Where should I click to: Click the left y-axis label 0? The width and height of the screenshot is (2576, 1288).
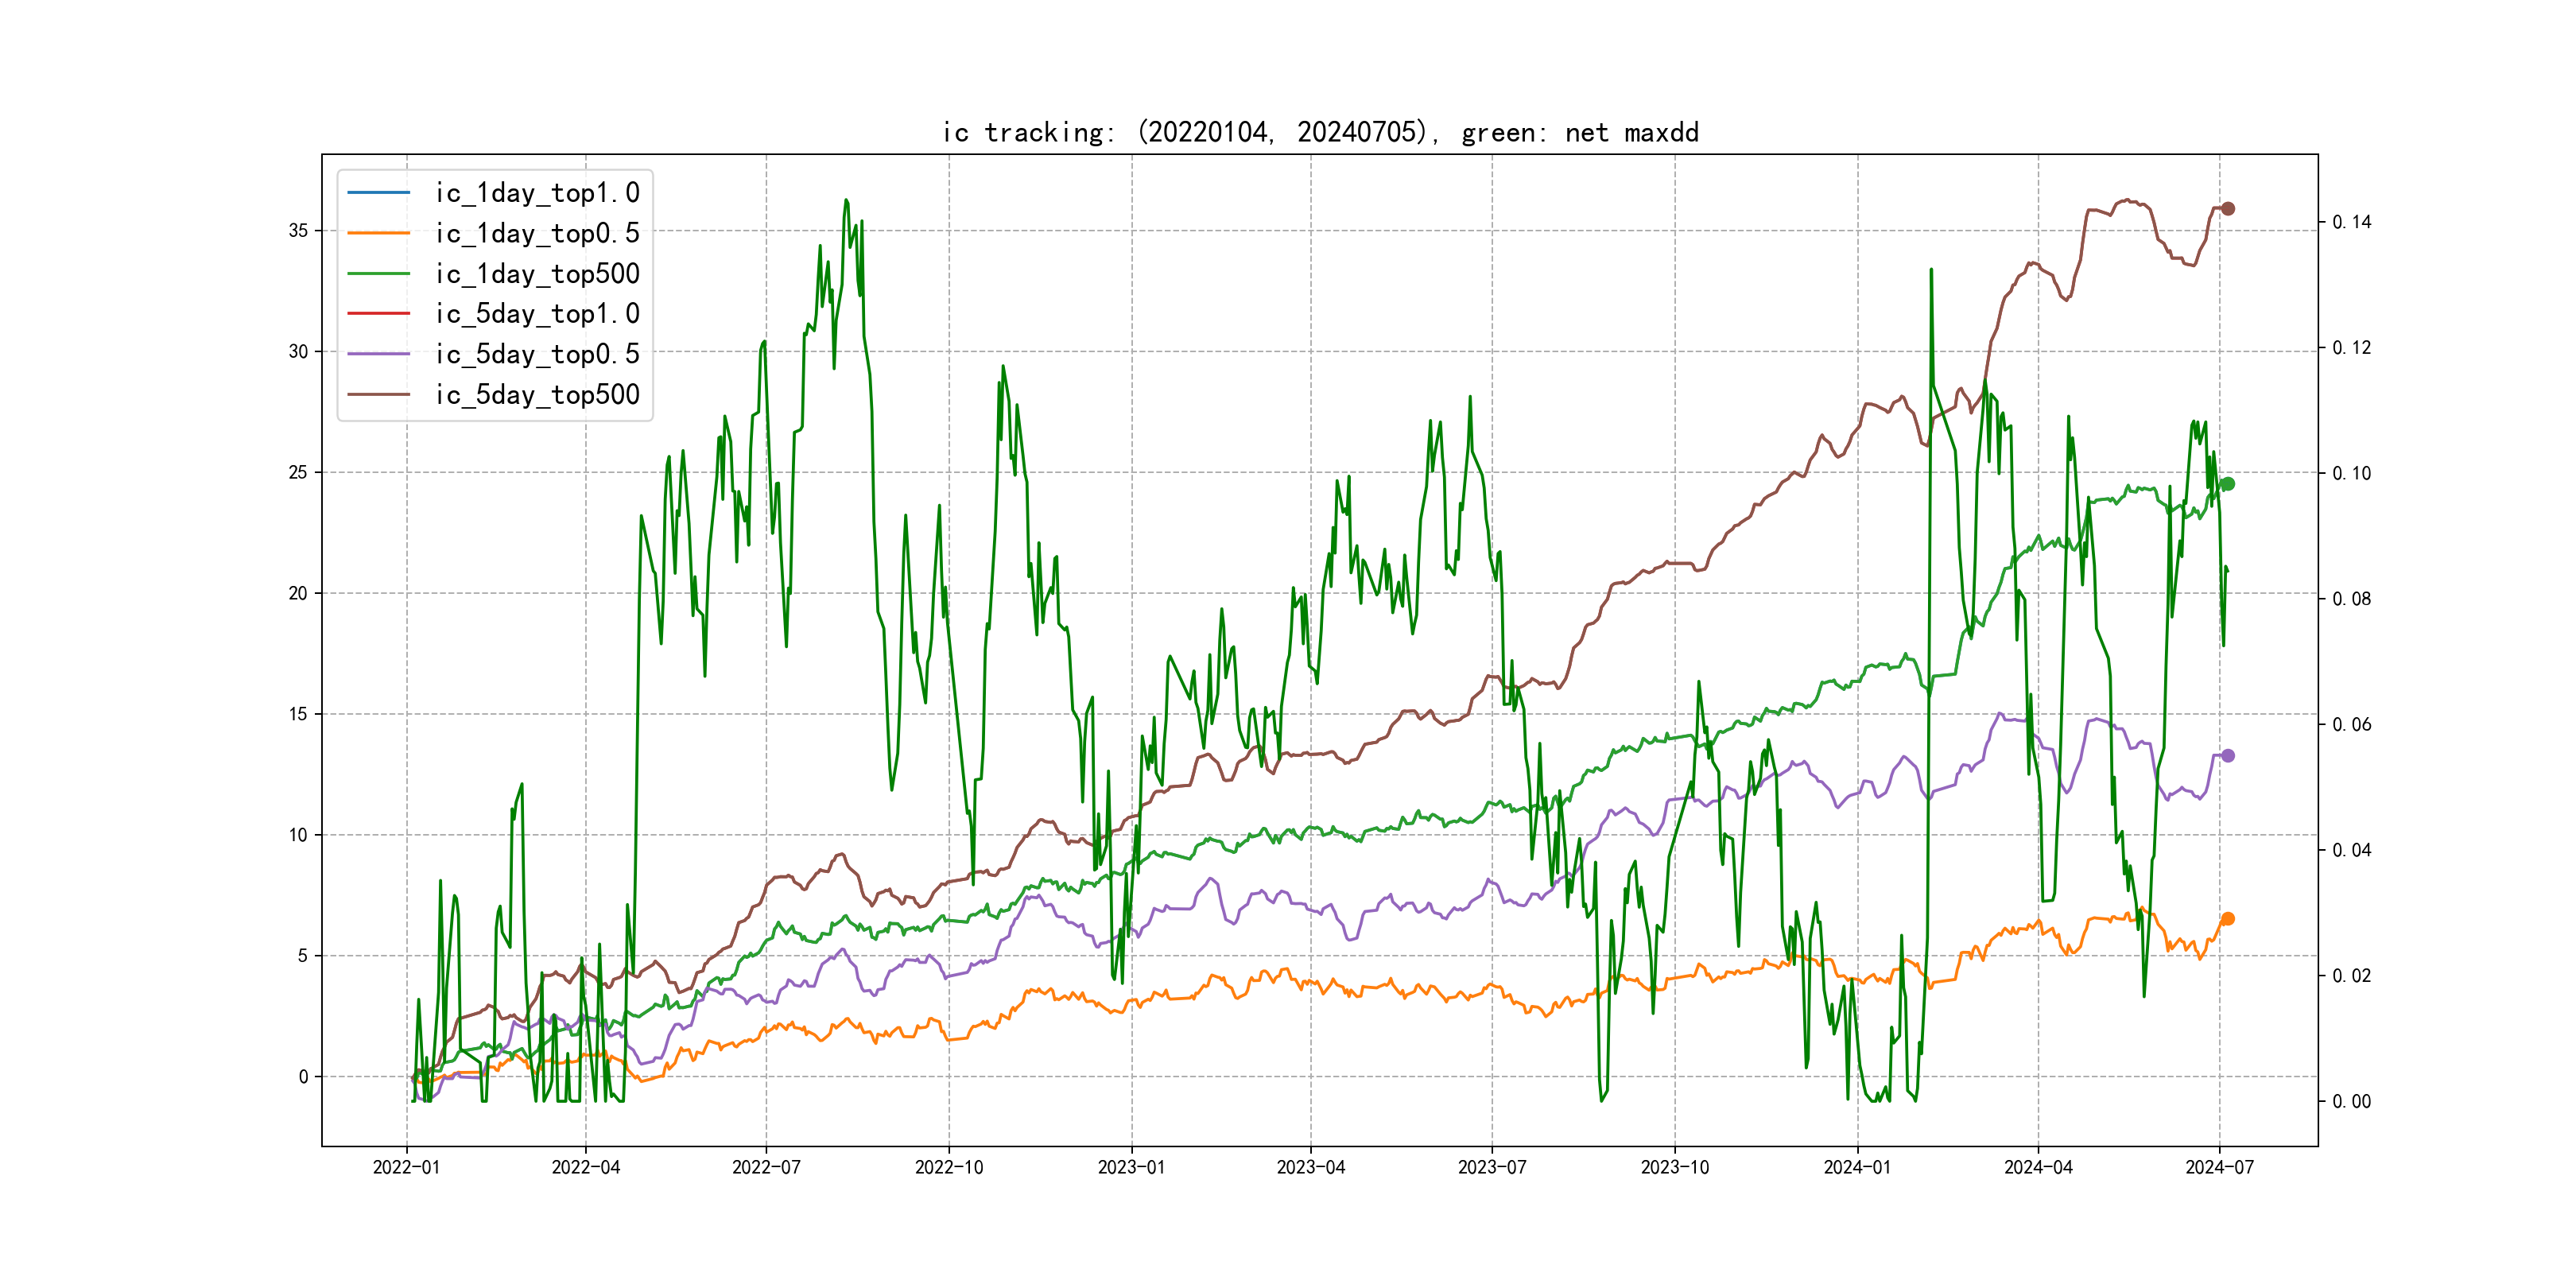303,1077
